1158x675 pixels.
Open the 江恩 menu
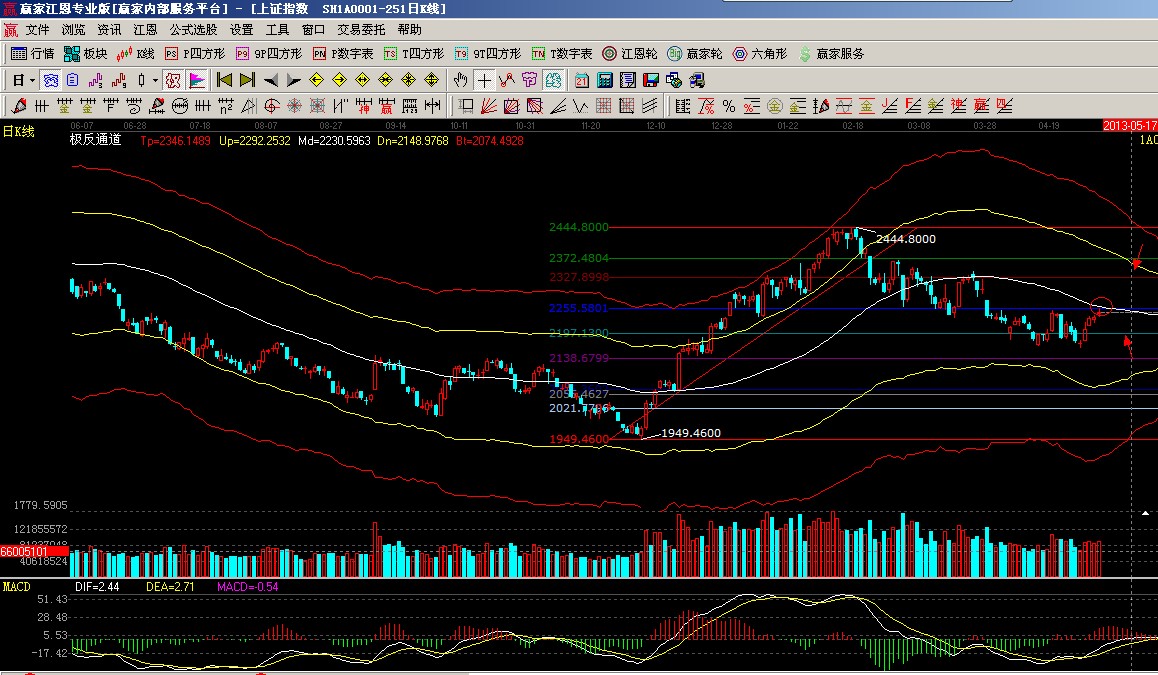click(x=145, y=30)
